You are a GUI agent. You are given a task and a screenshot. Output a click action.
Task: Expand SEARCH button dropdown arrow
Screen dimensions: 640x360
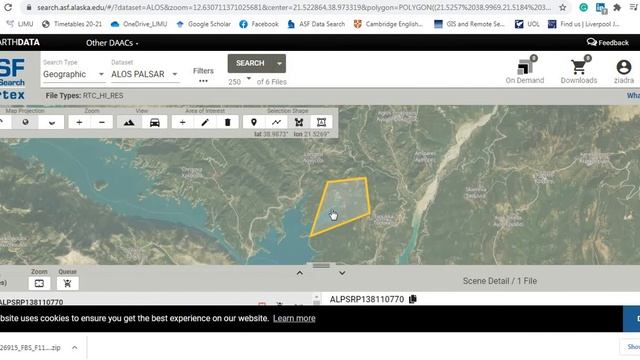pos(279,63)
